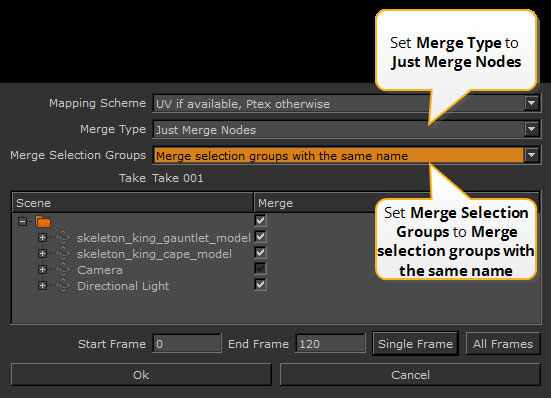This screenshot has height=398, width=551.
Task: Open the Merge Selection Groups dropdown
Action: click(x=532, y=155)
